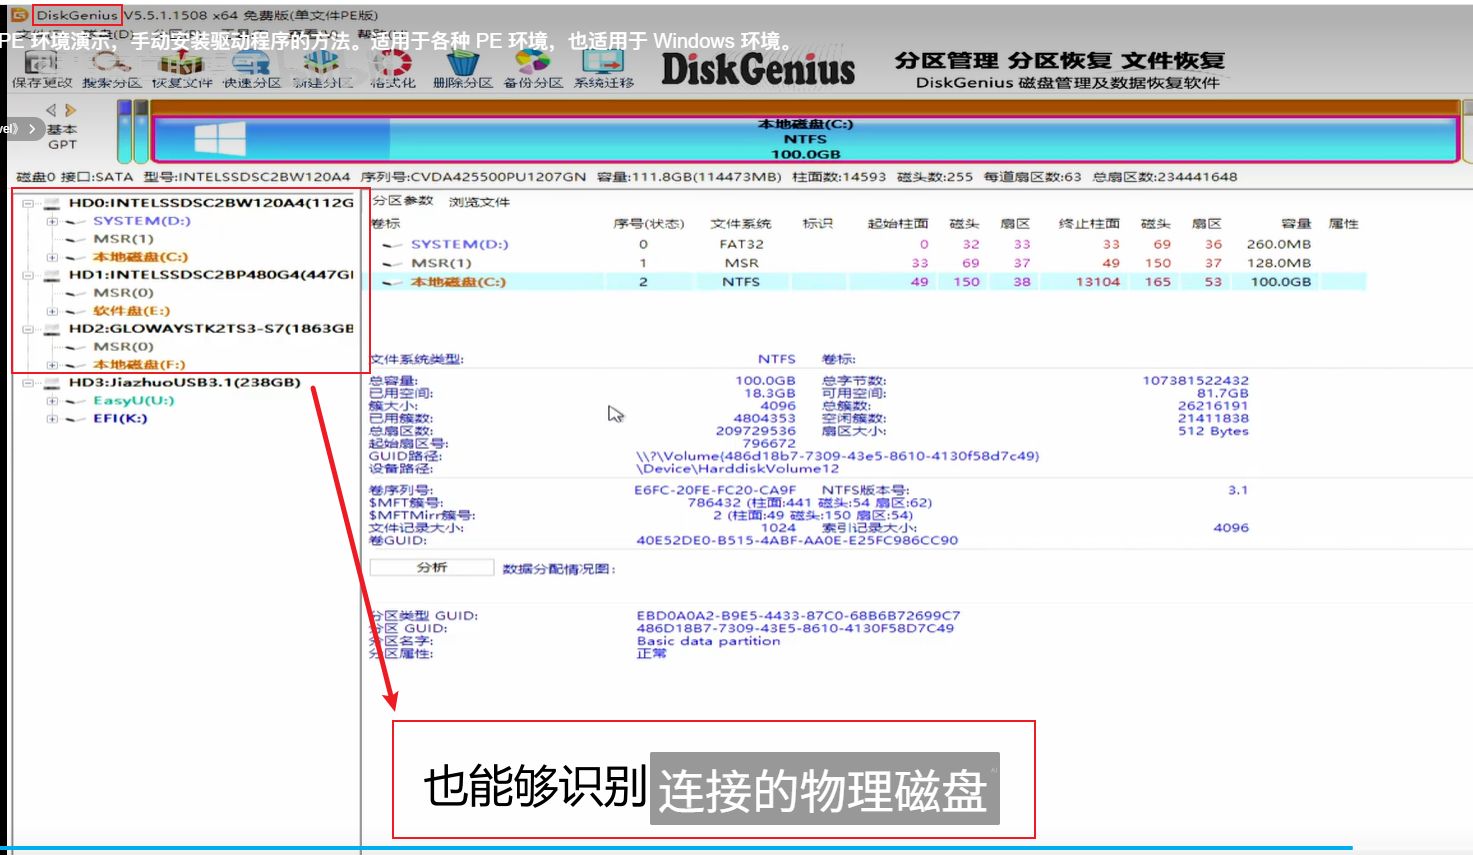
Task: Click the FAT32 file system cell
Action: click(x=741, y=244)
